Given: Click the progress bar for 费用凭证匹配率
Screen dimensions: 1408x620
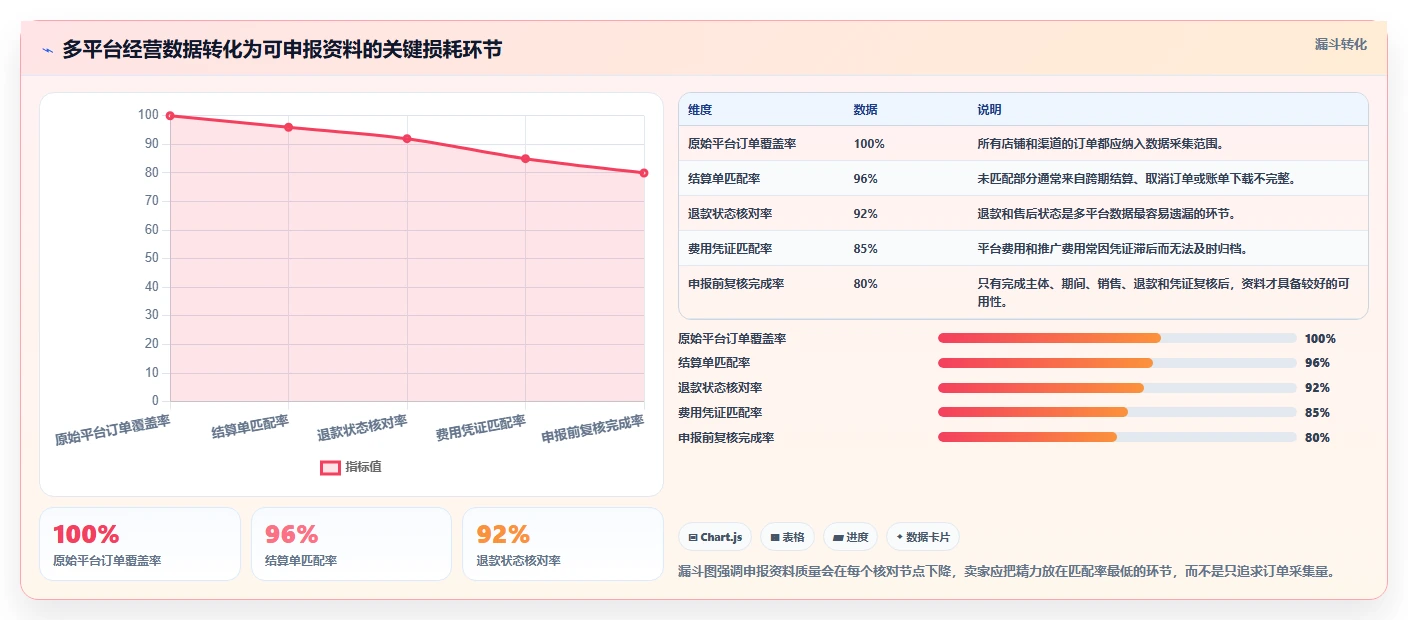Looking at the screenshot, I should point(1117,412).
